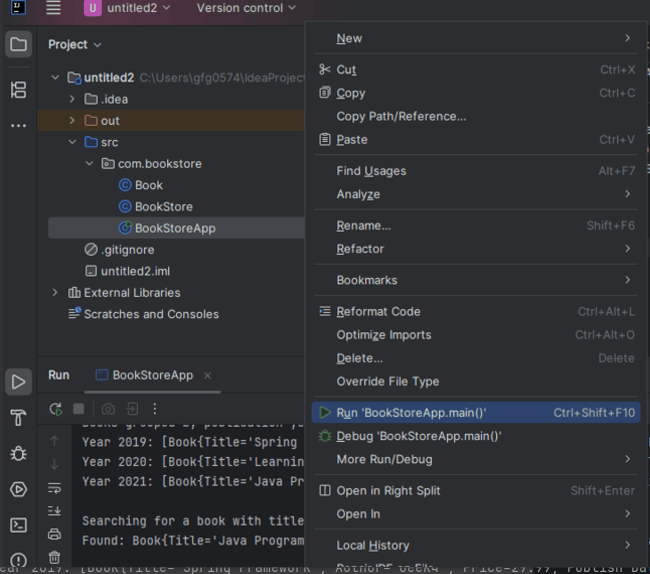Toggle soft-wrap in the Run console
The image size is (650, 574).
tap(55, 487)
